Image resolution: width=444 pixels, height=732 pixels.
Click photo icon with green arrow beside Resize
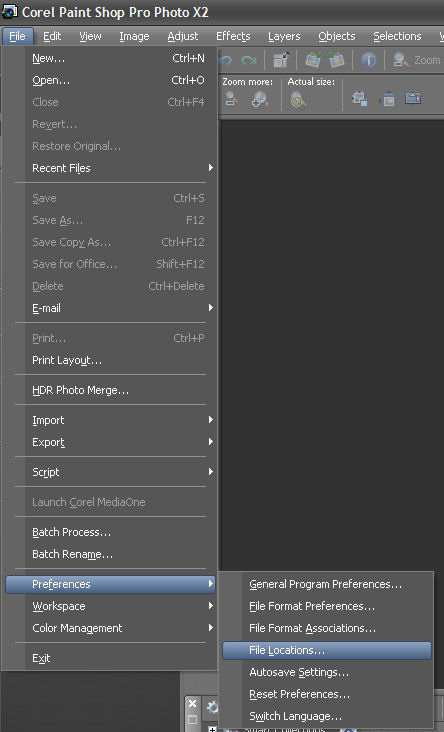312,60
